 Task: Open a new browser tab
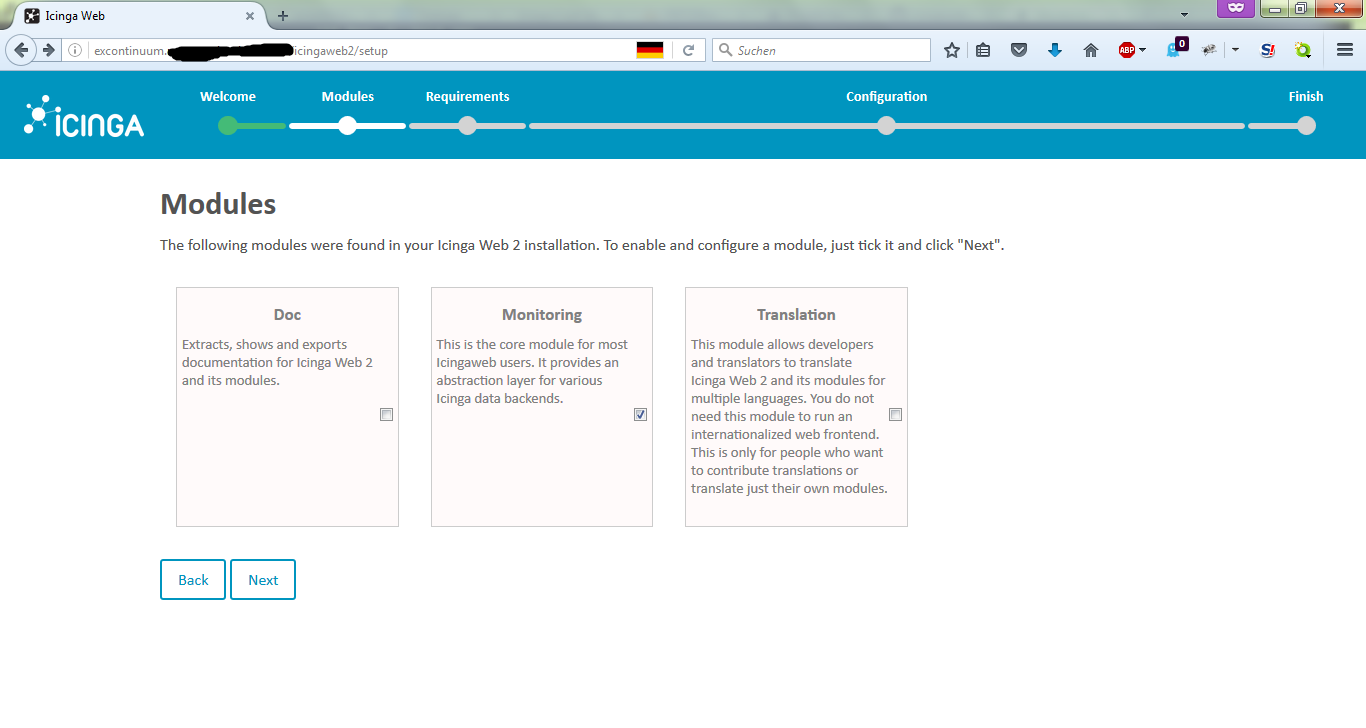pos(283,15)
